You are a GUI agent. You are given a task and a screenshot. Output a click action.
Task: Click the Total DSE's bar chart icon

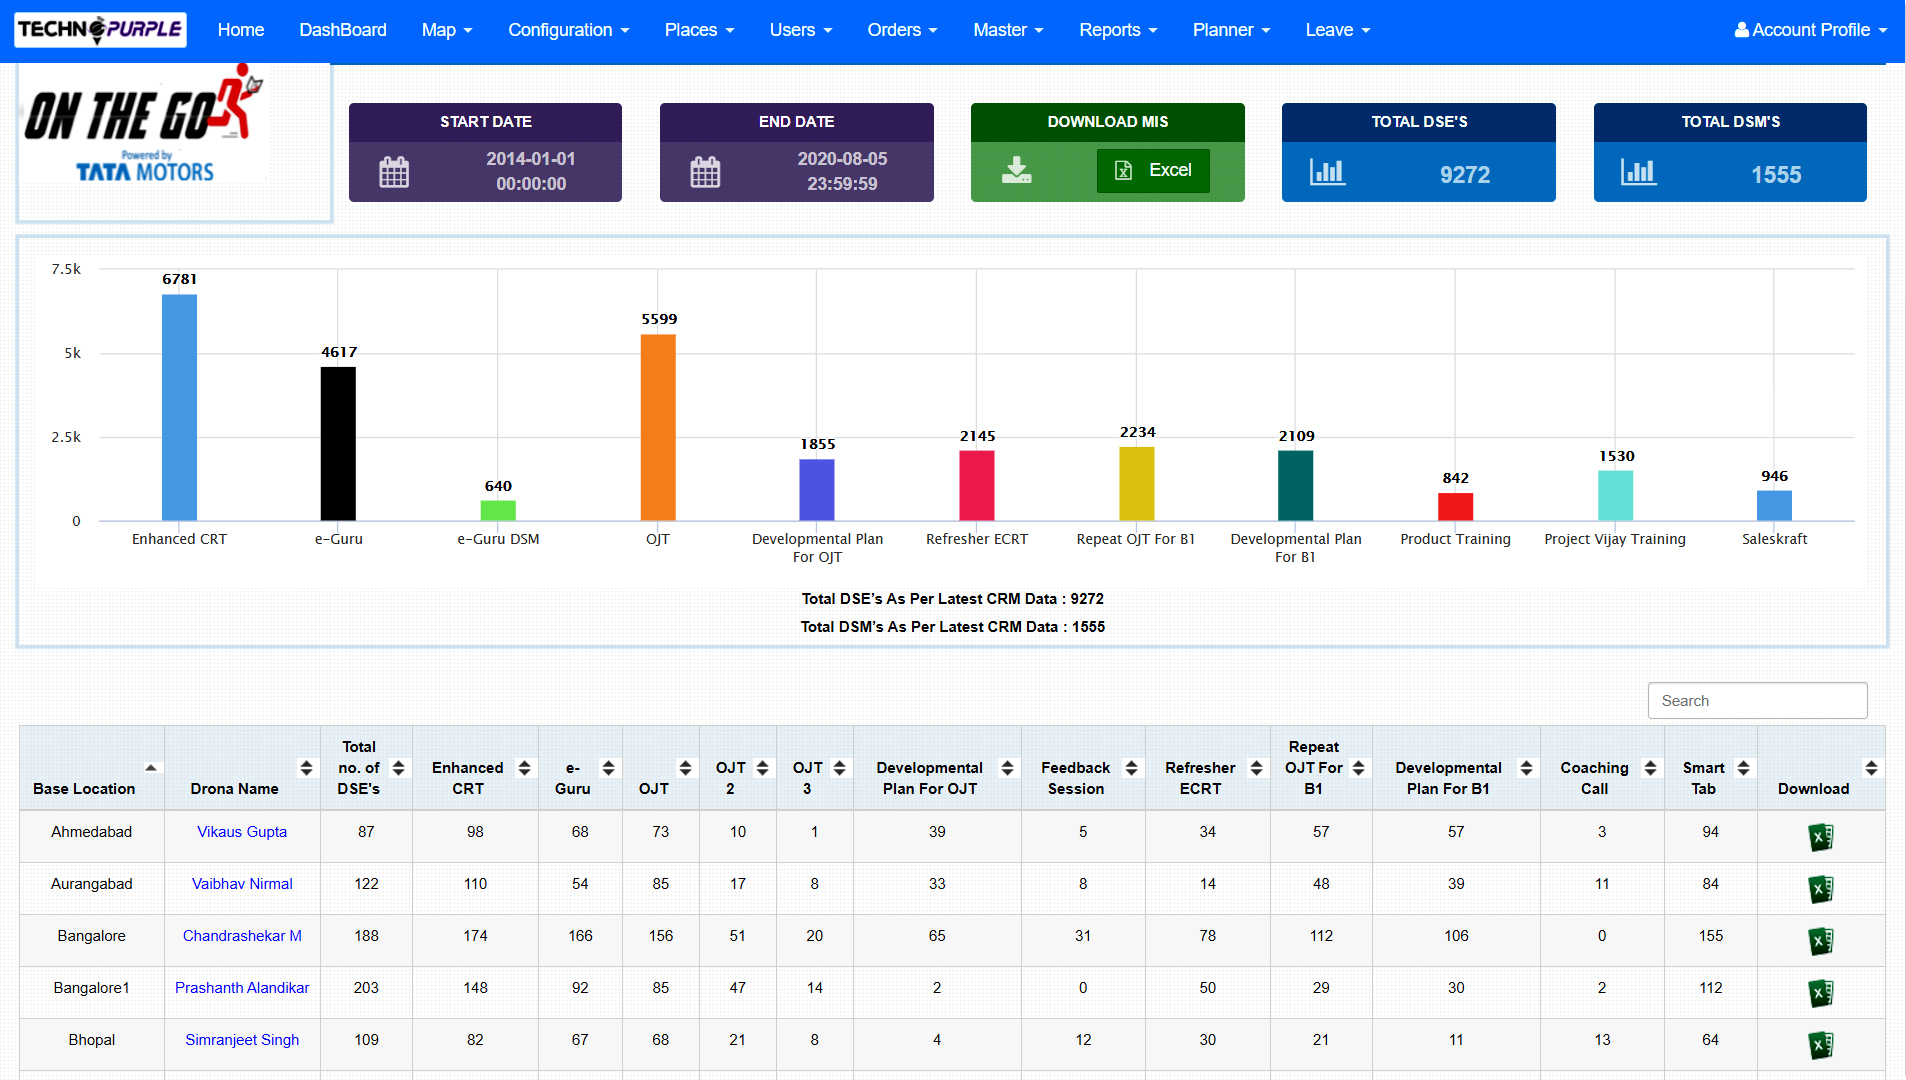point(1327,172)
